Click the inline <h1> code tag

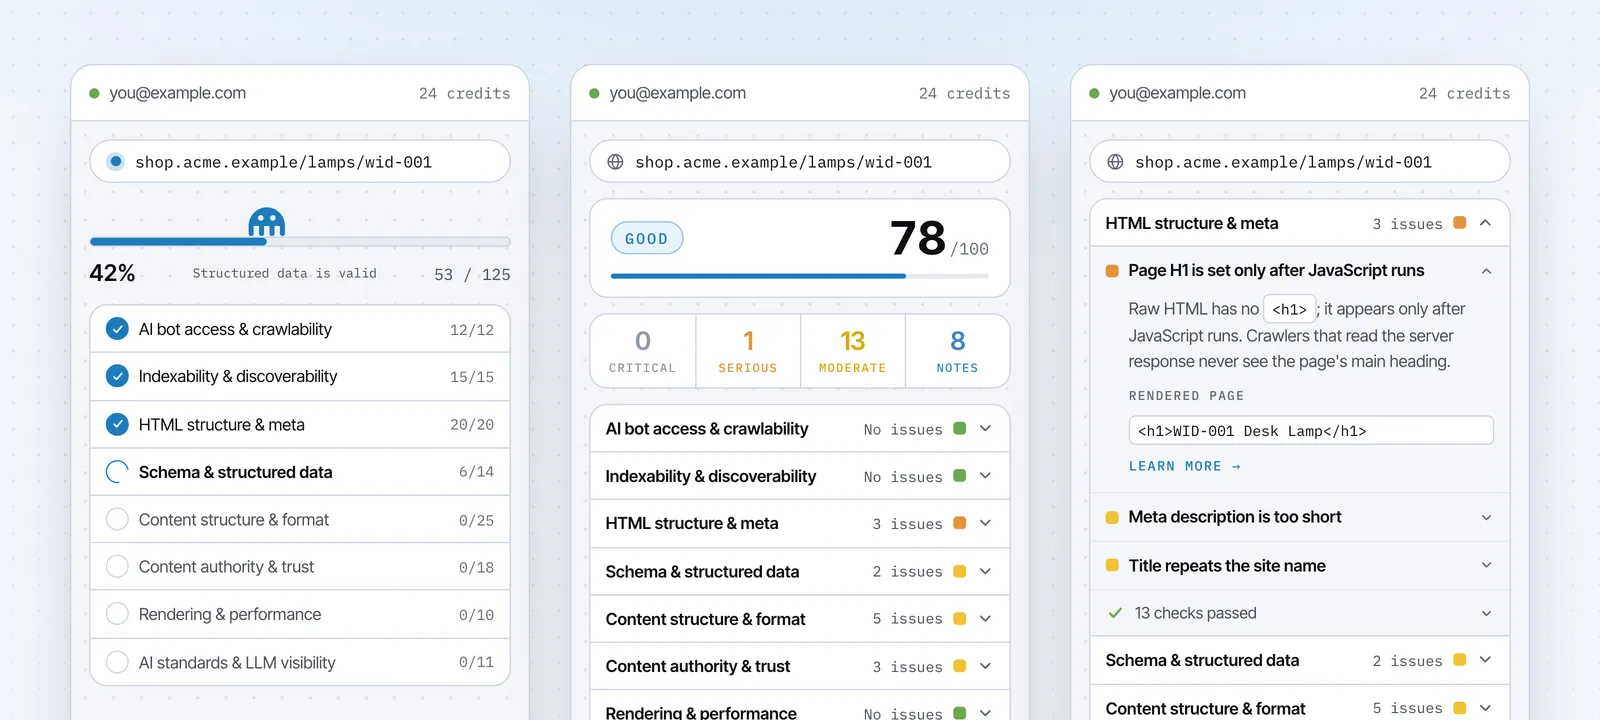point(1290,309)
